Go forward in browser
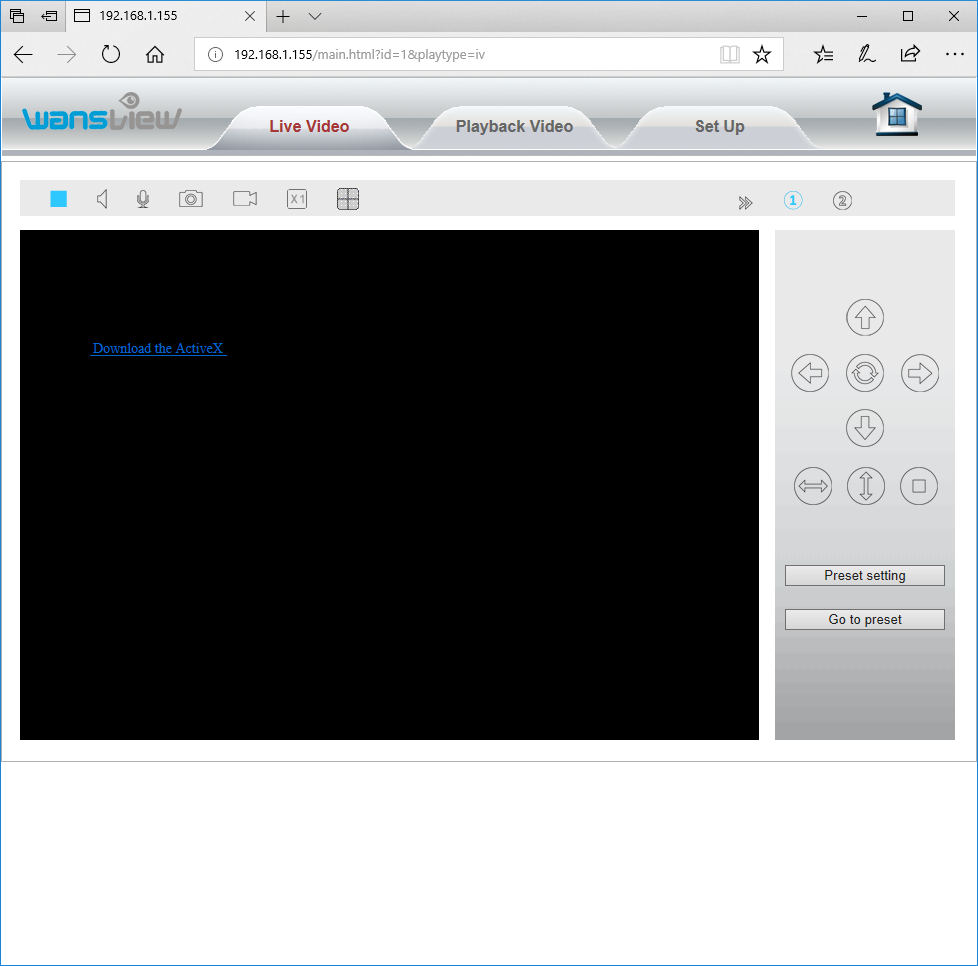978x966 pixels. [67, 55]
